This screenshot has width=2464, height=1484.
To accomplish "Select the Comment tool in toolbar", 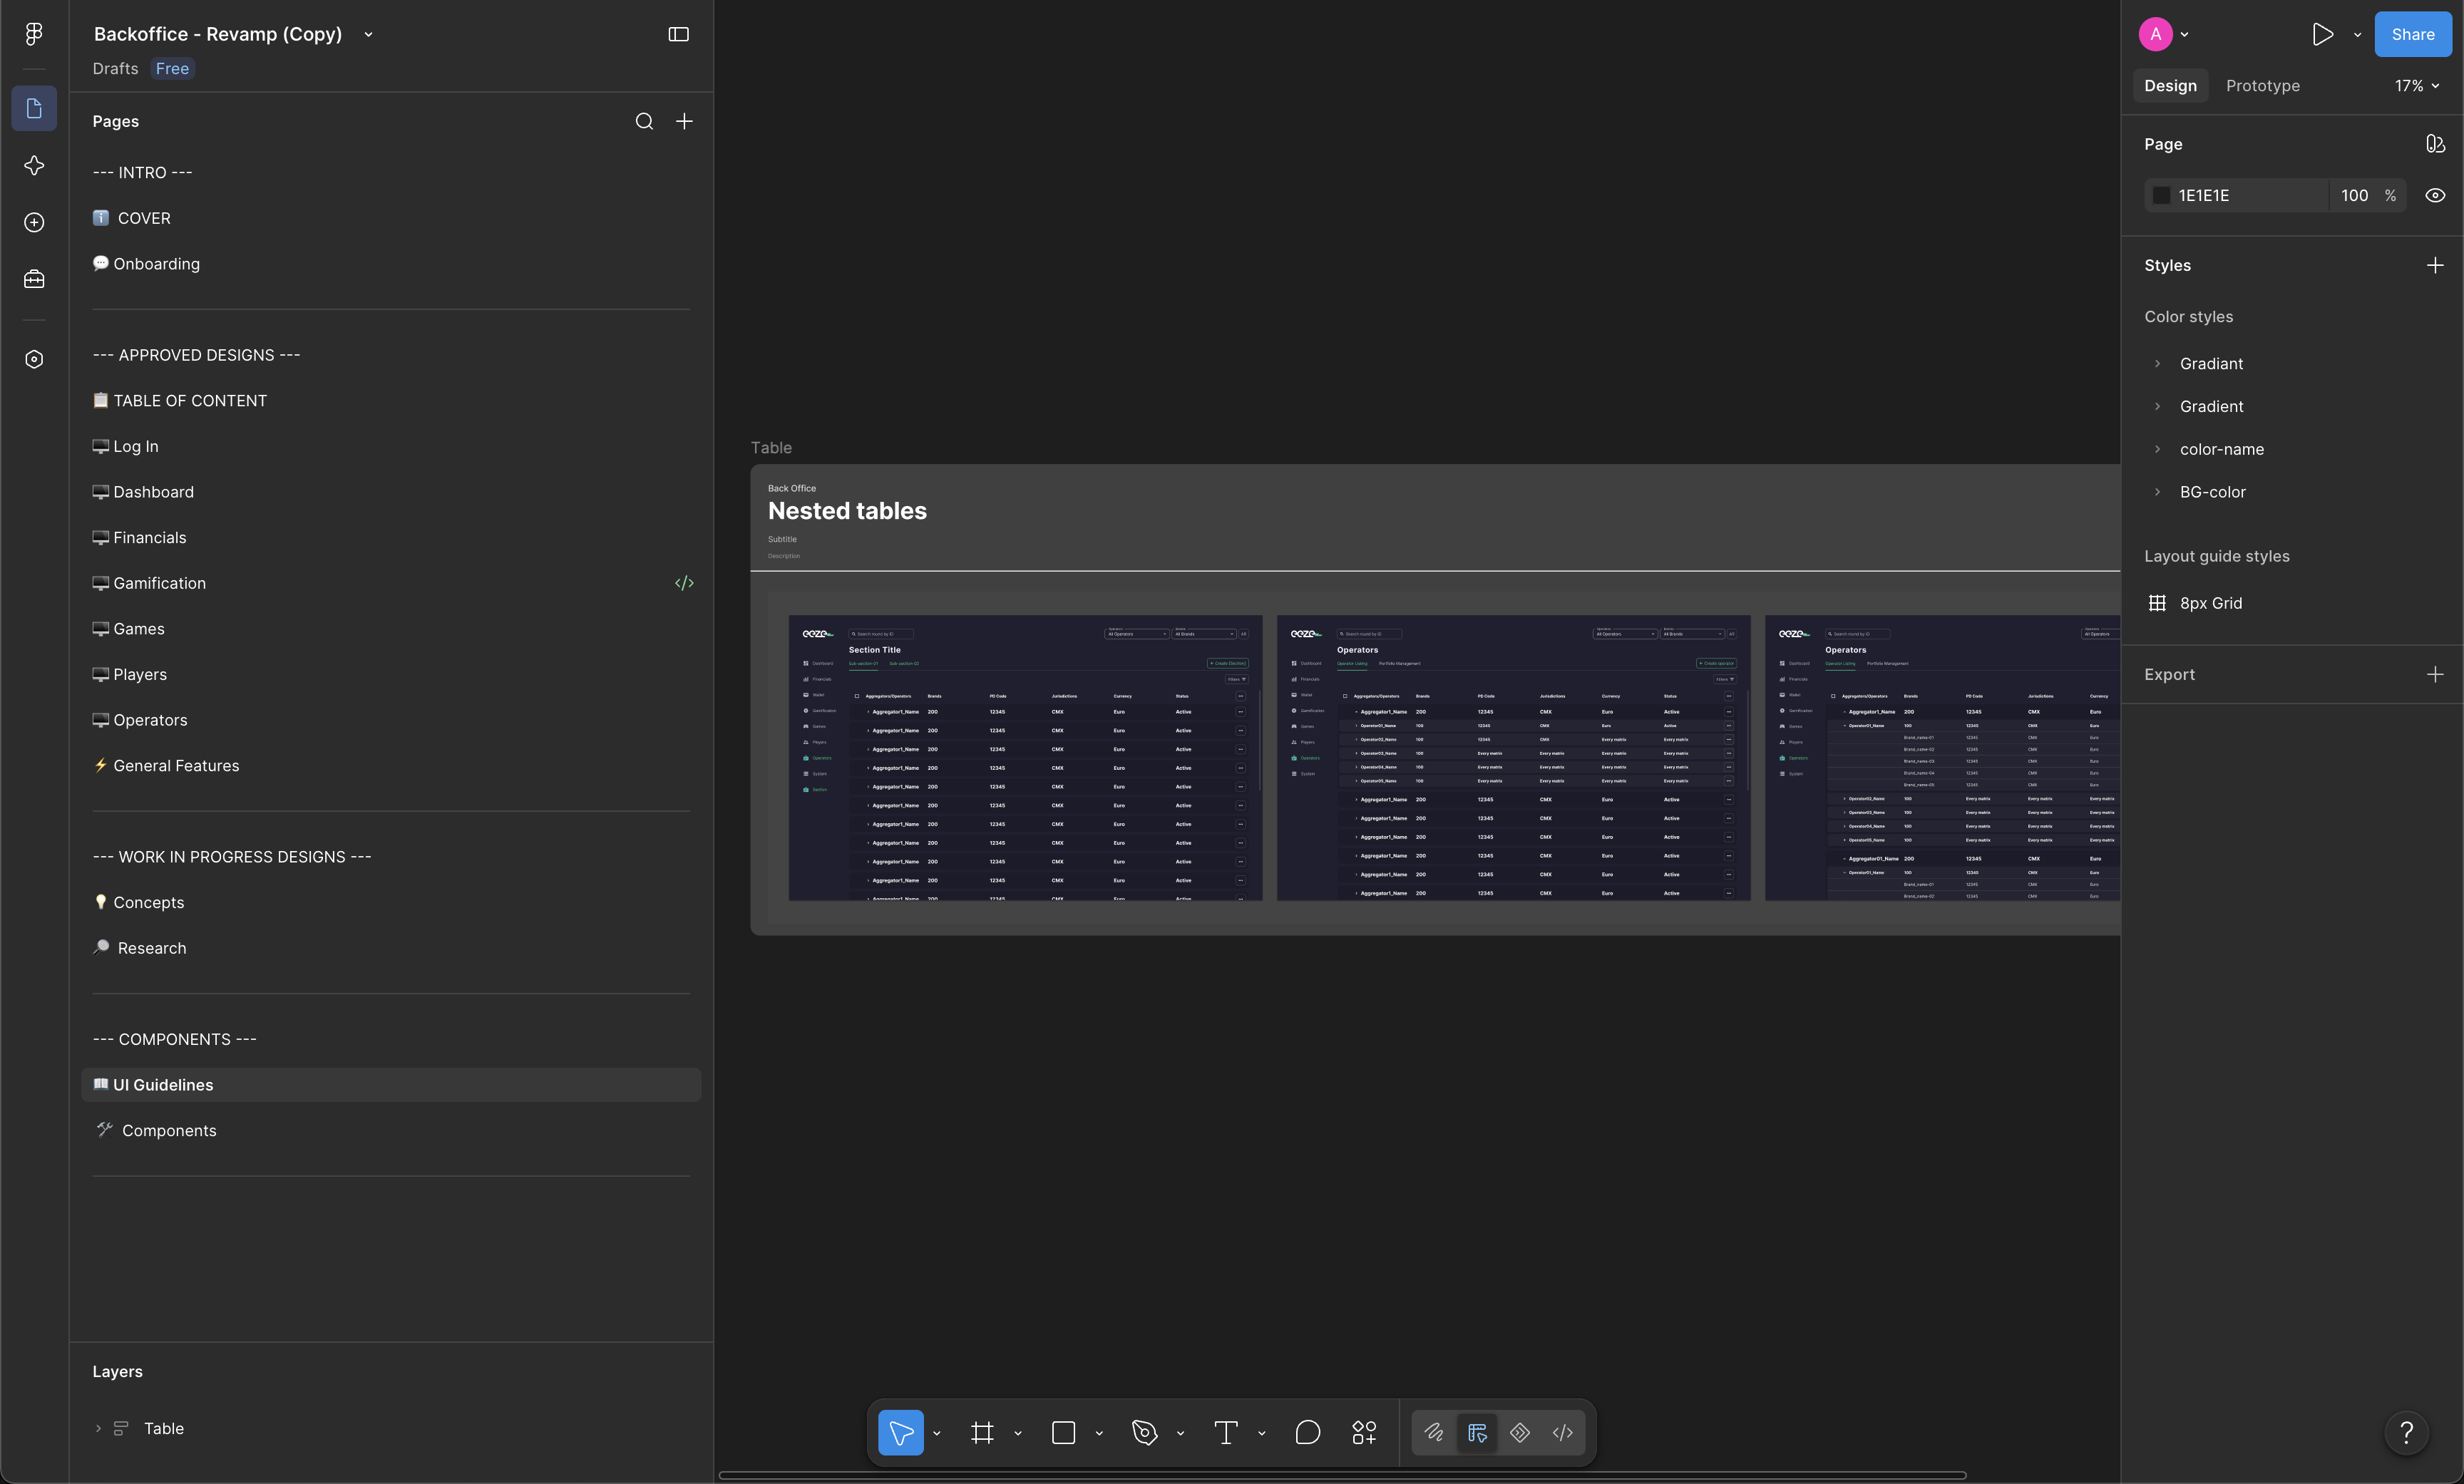I will click(x=1307, y=1432).
